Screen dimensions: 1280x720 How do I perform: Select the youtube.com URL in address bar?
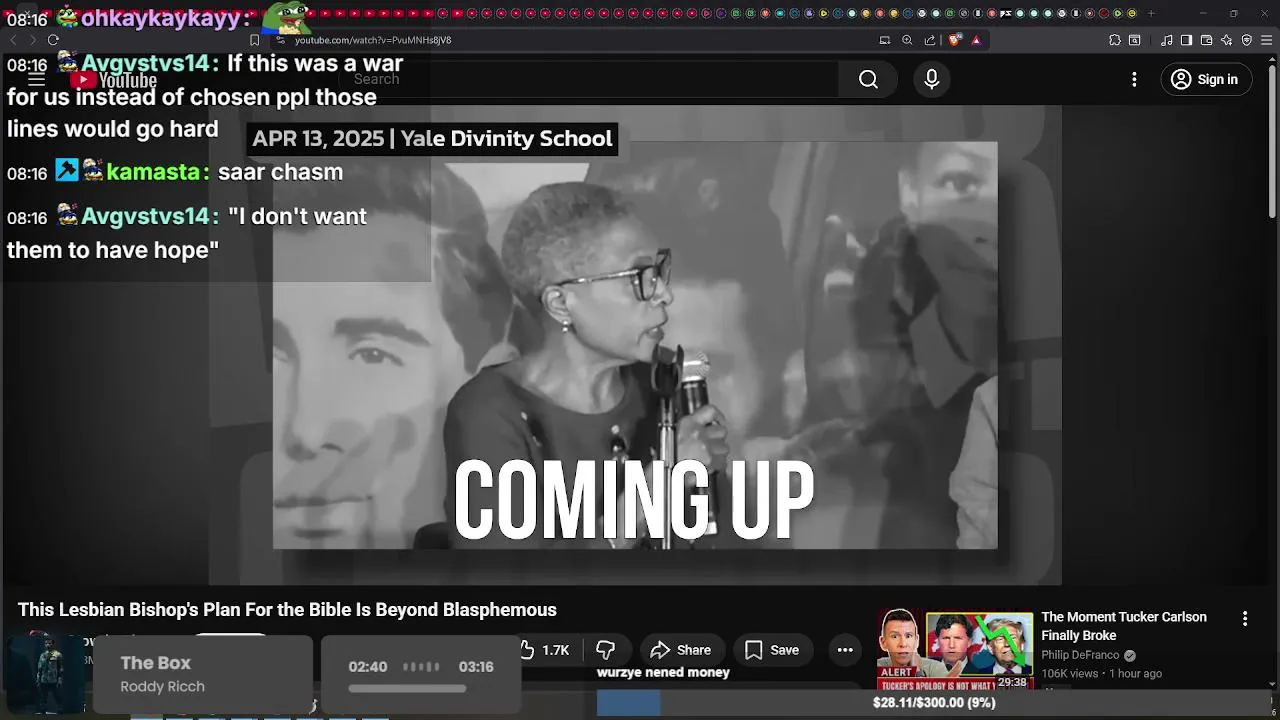pyautogui.click(x=373, y=40)
